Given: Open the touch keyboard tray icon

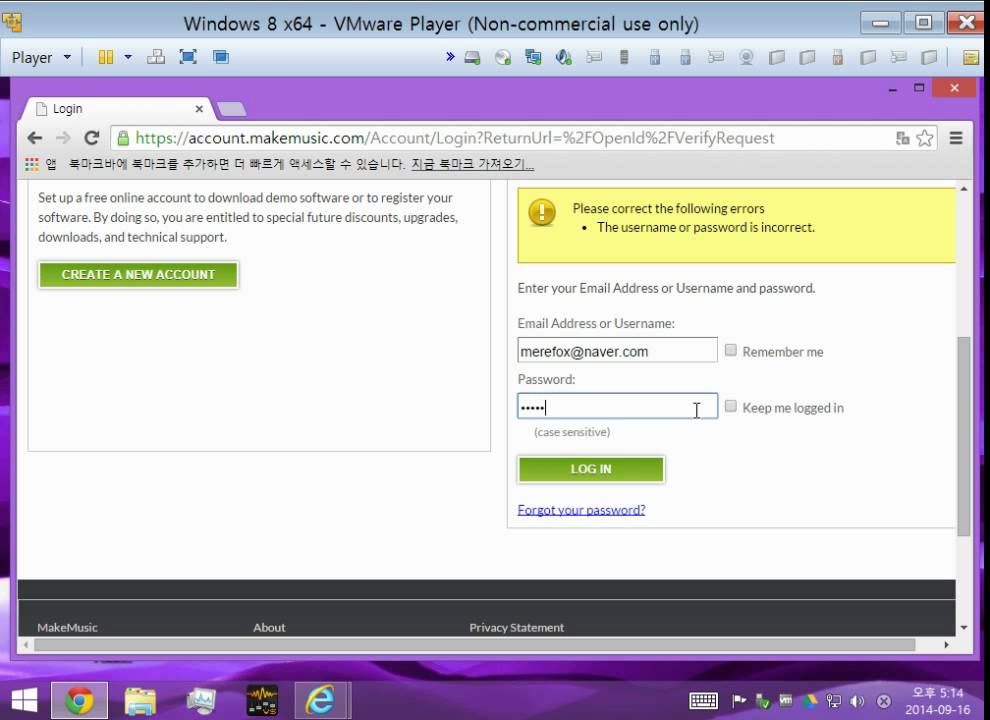Looking at the screenshot, I should (703, 700).
